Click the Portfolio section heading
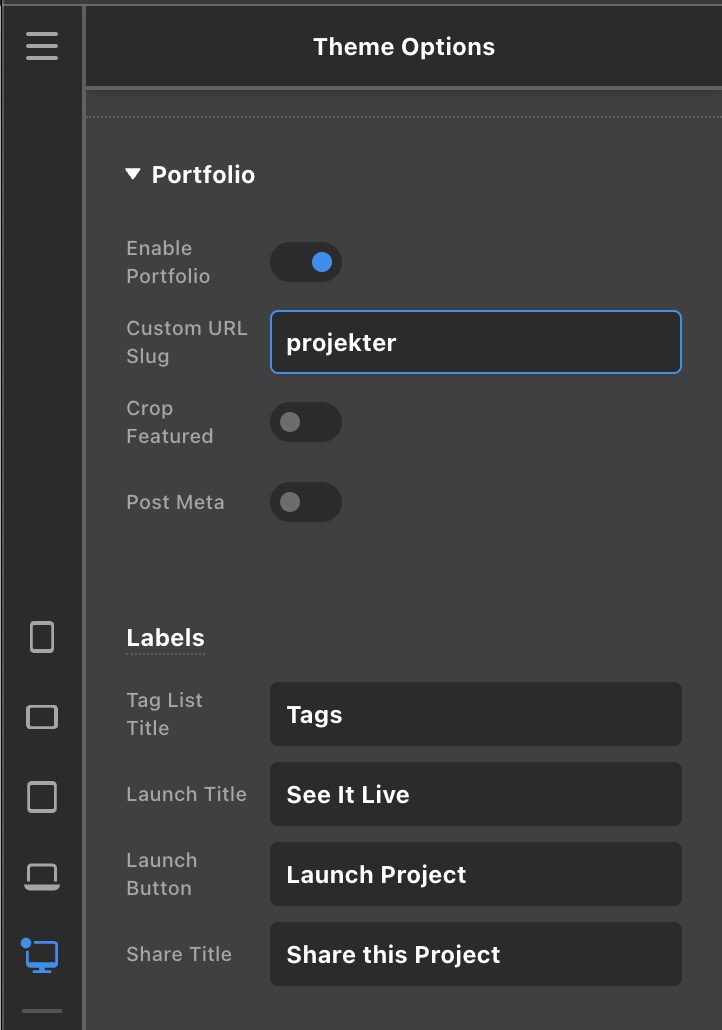The height and width of the screenshot is (1030, 722). (203, 175)
